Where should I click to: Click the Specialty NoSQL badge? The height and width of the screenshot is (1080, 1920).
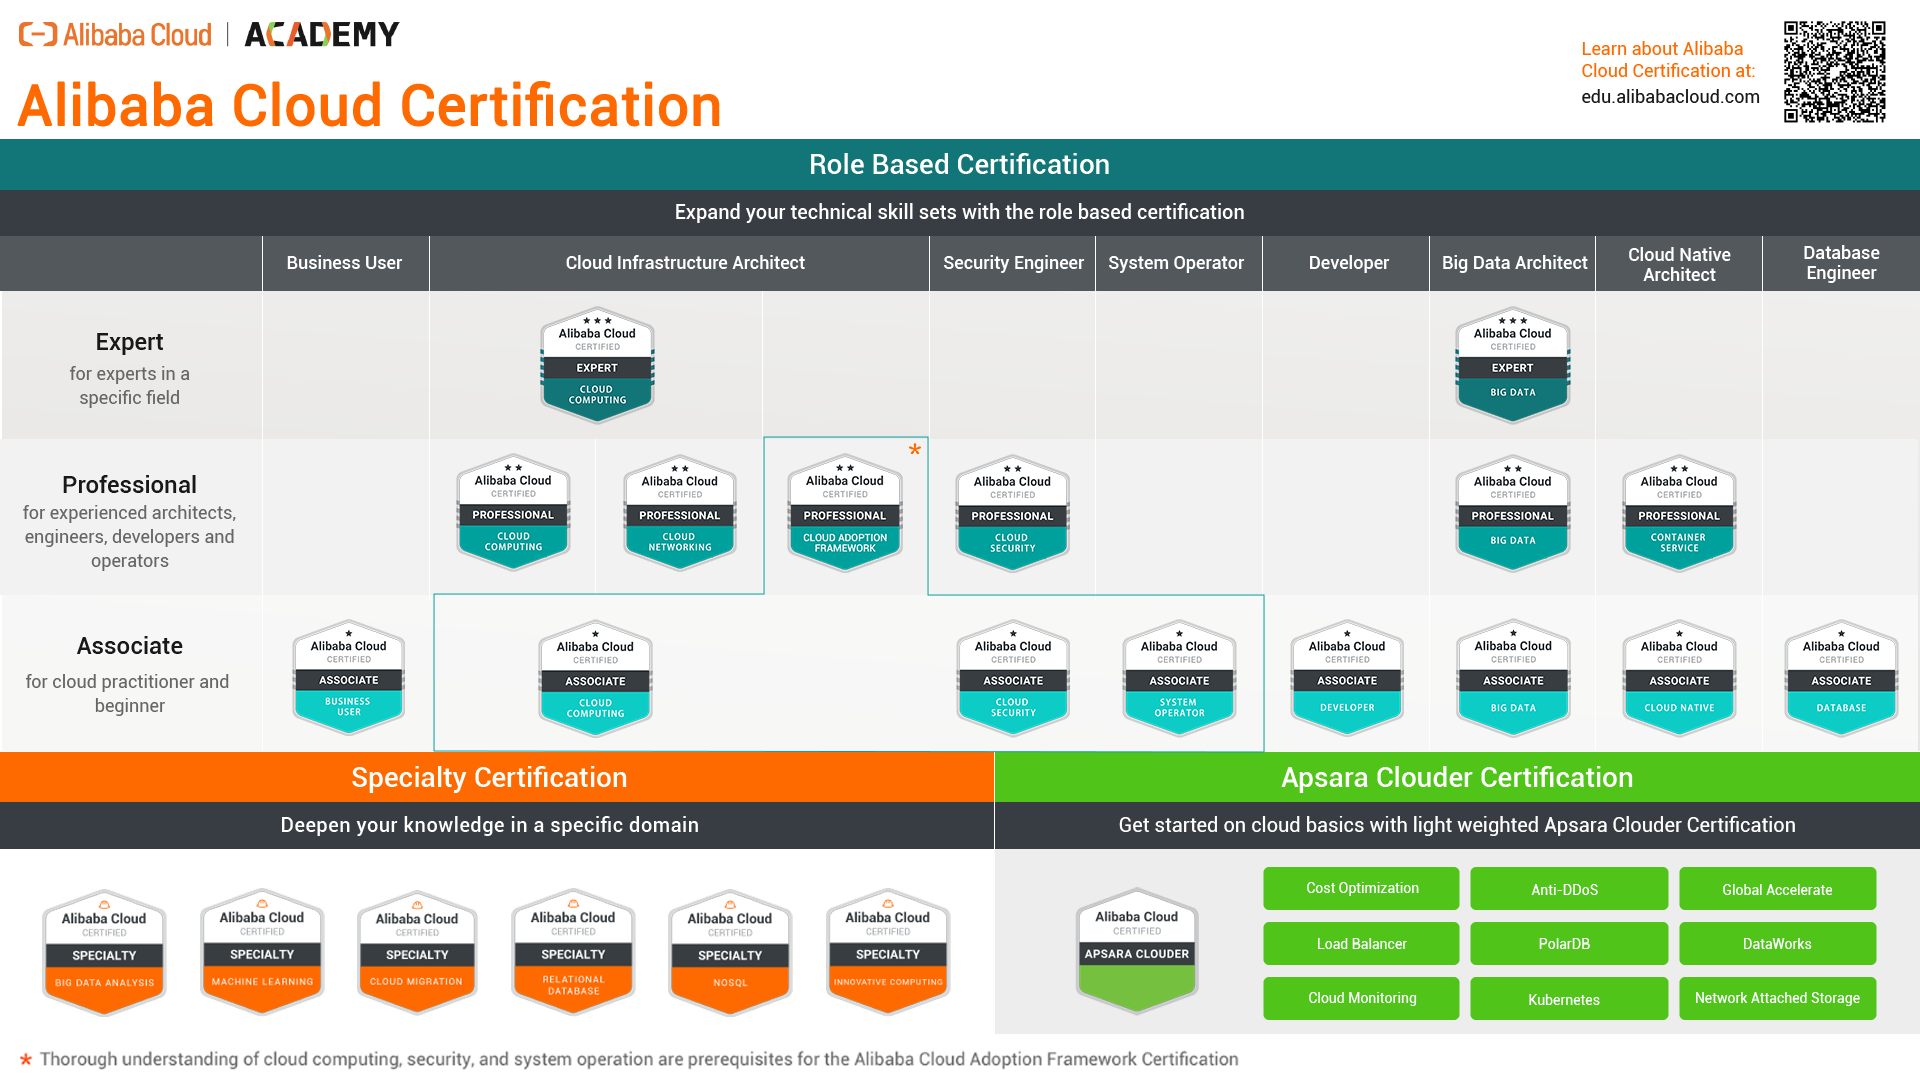(730, 951)
